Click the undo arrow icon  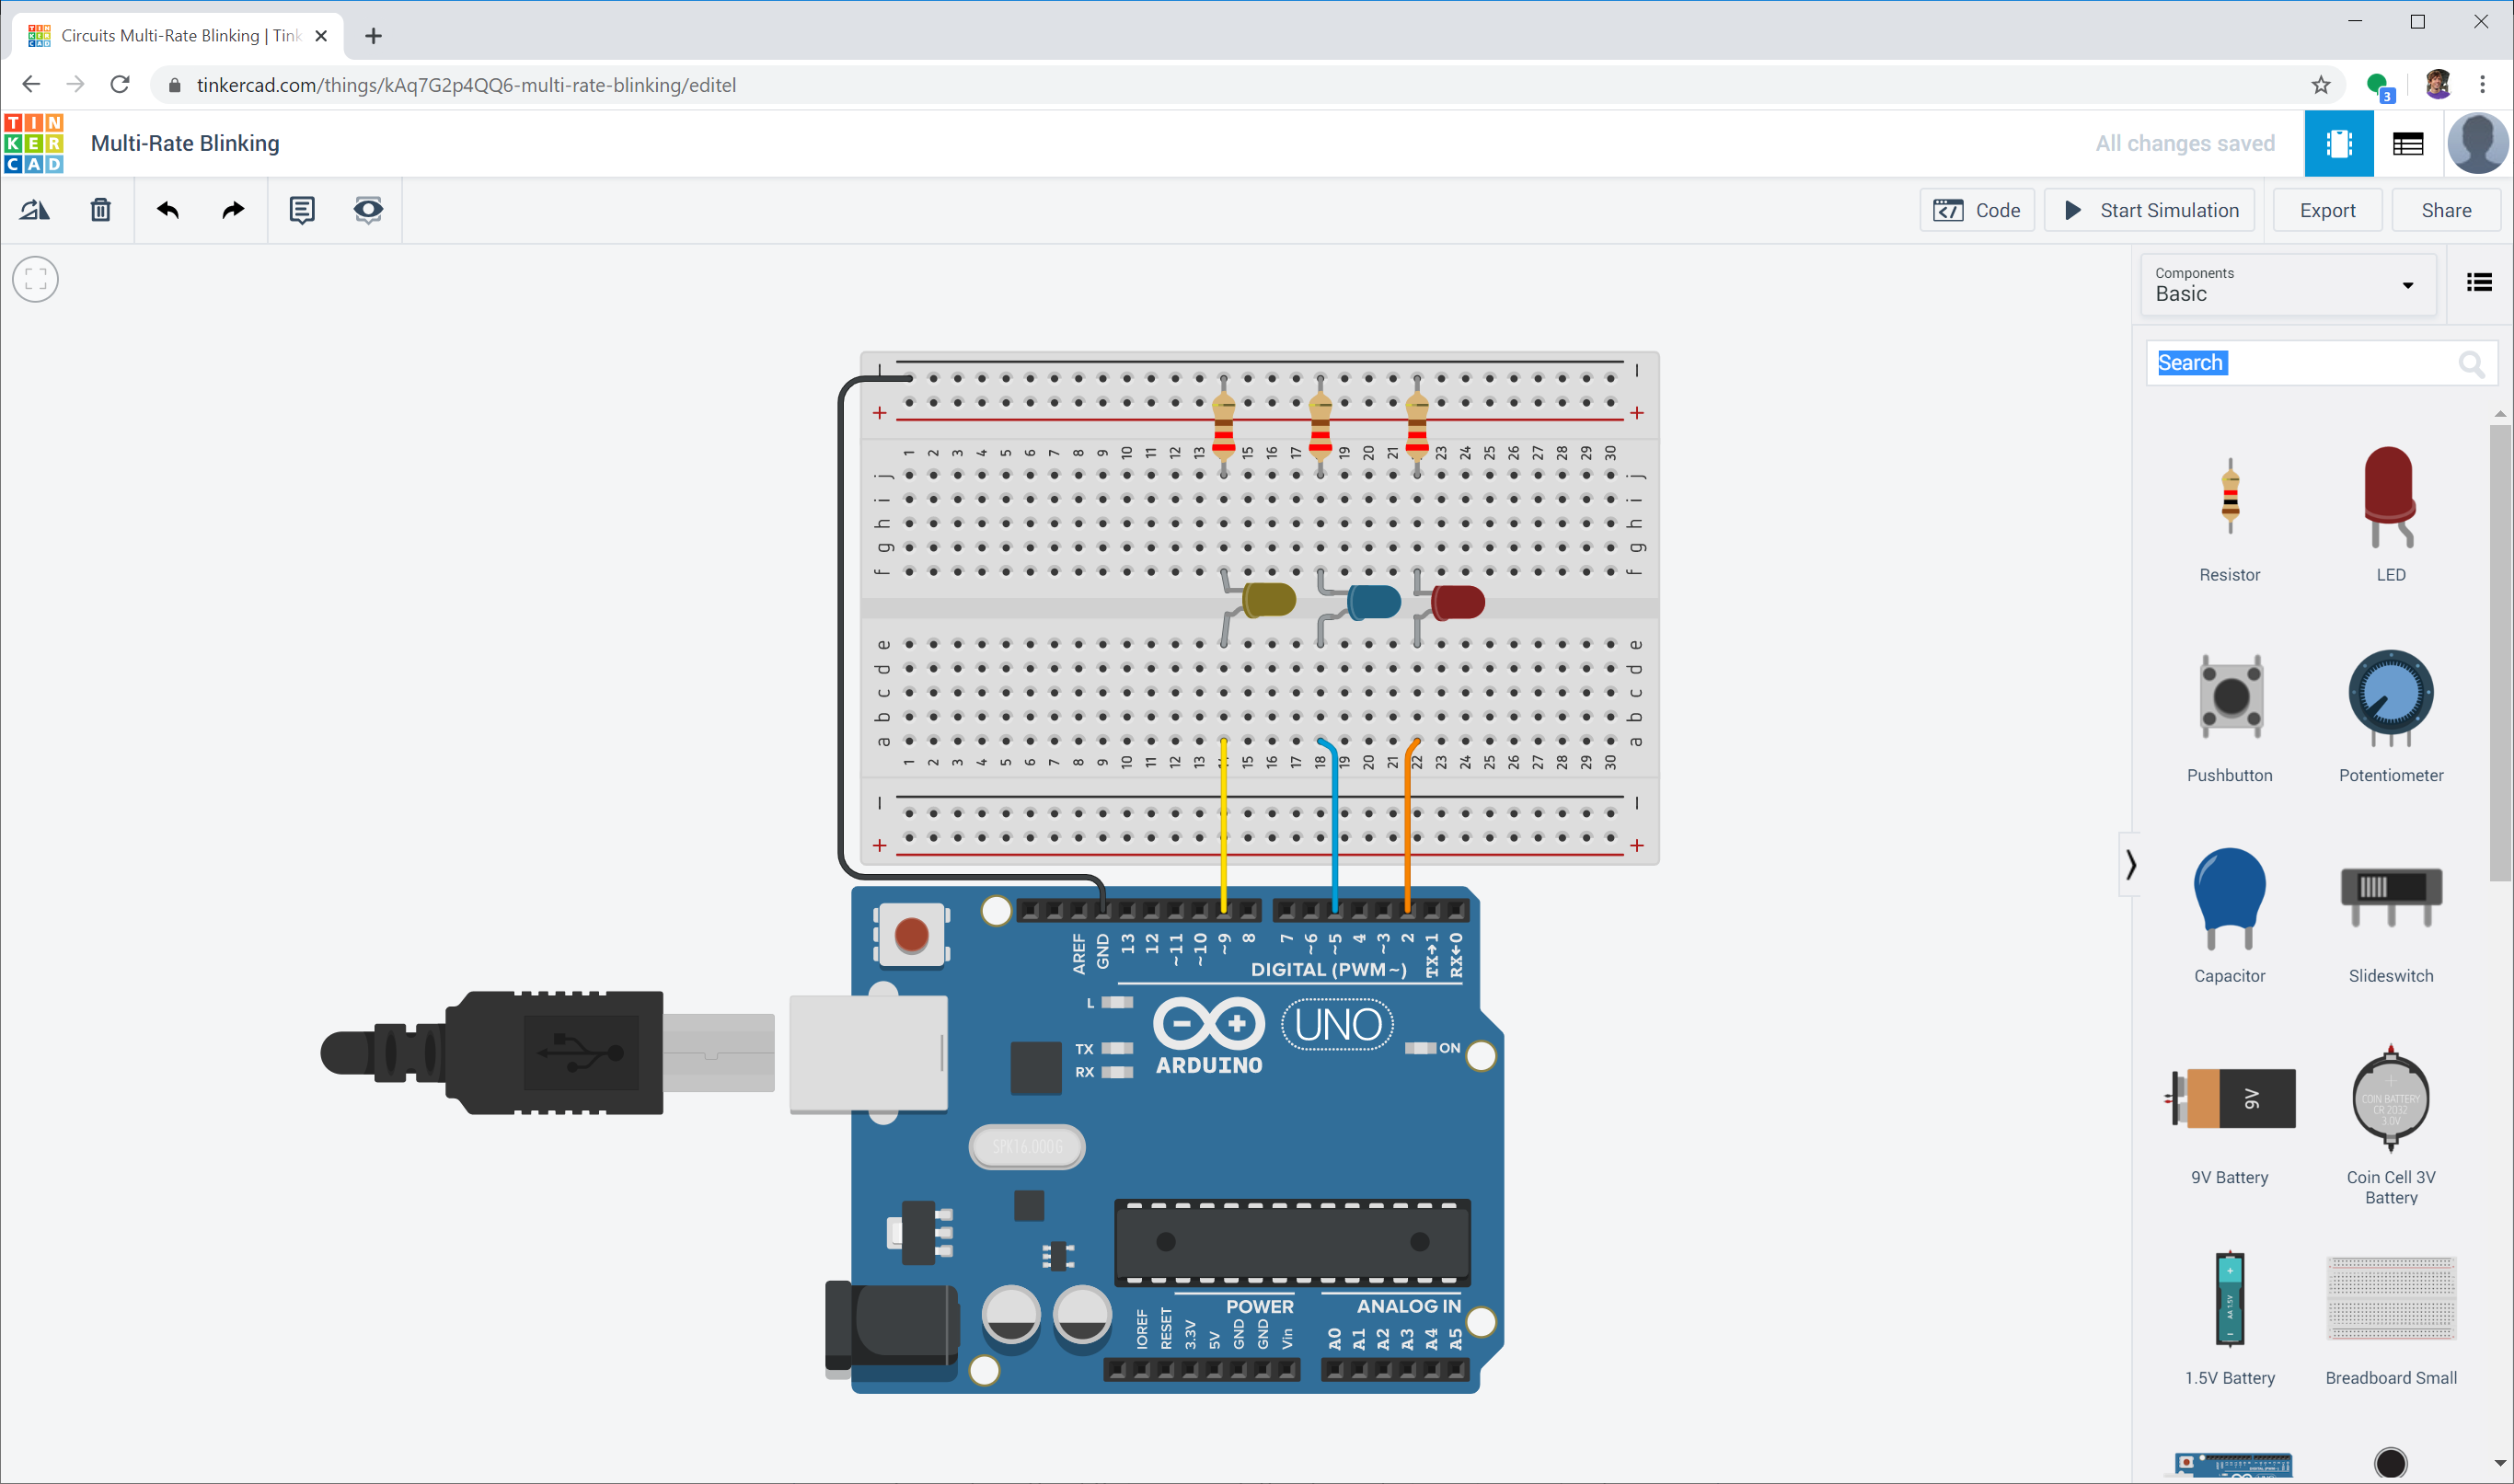point(166,211)
